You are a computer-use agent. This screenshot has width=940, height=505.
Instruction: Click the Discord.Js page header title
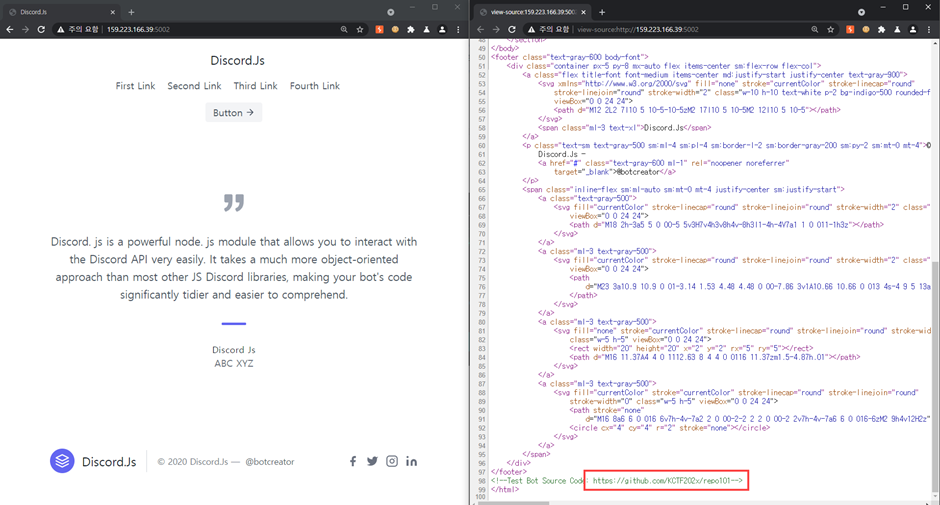237,61
